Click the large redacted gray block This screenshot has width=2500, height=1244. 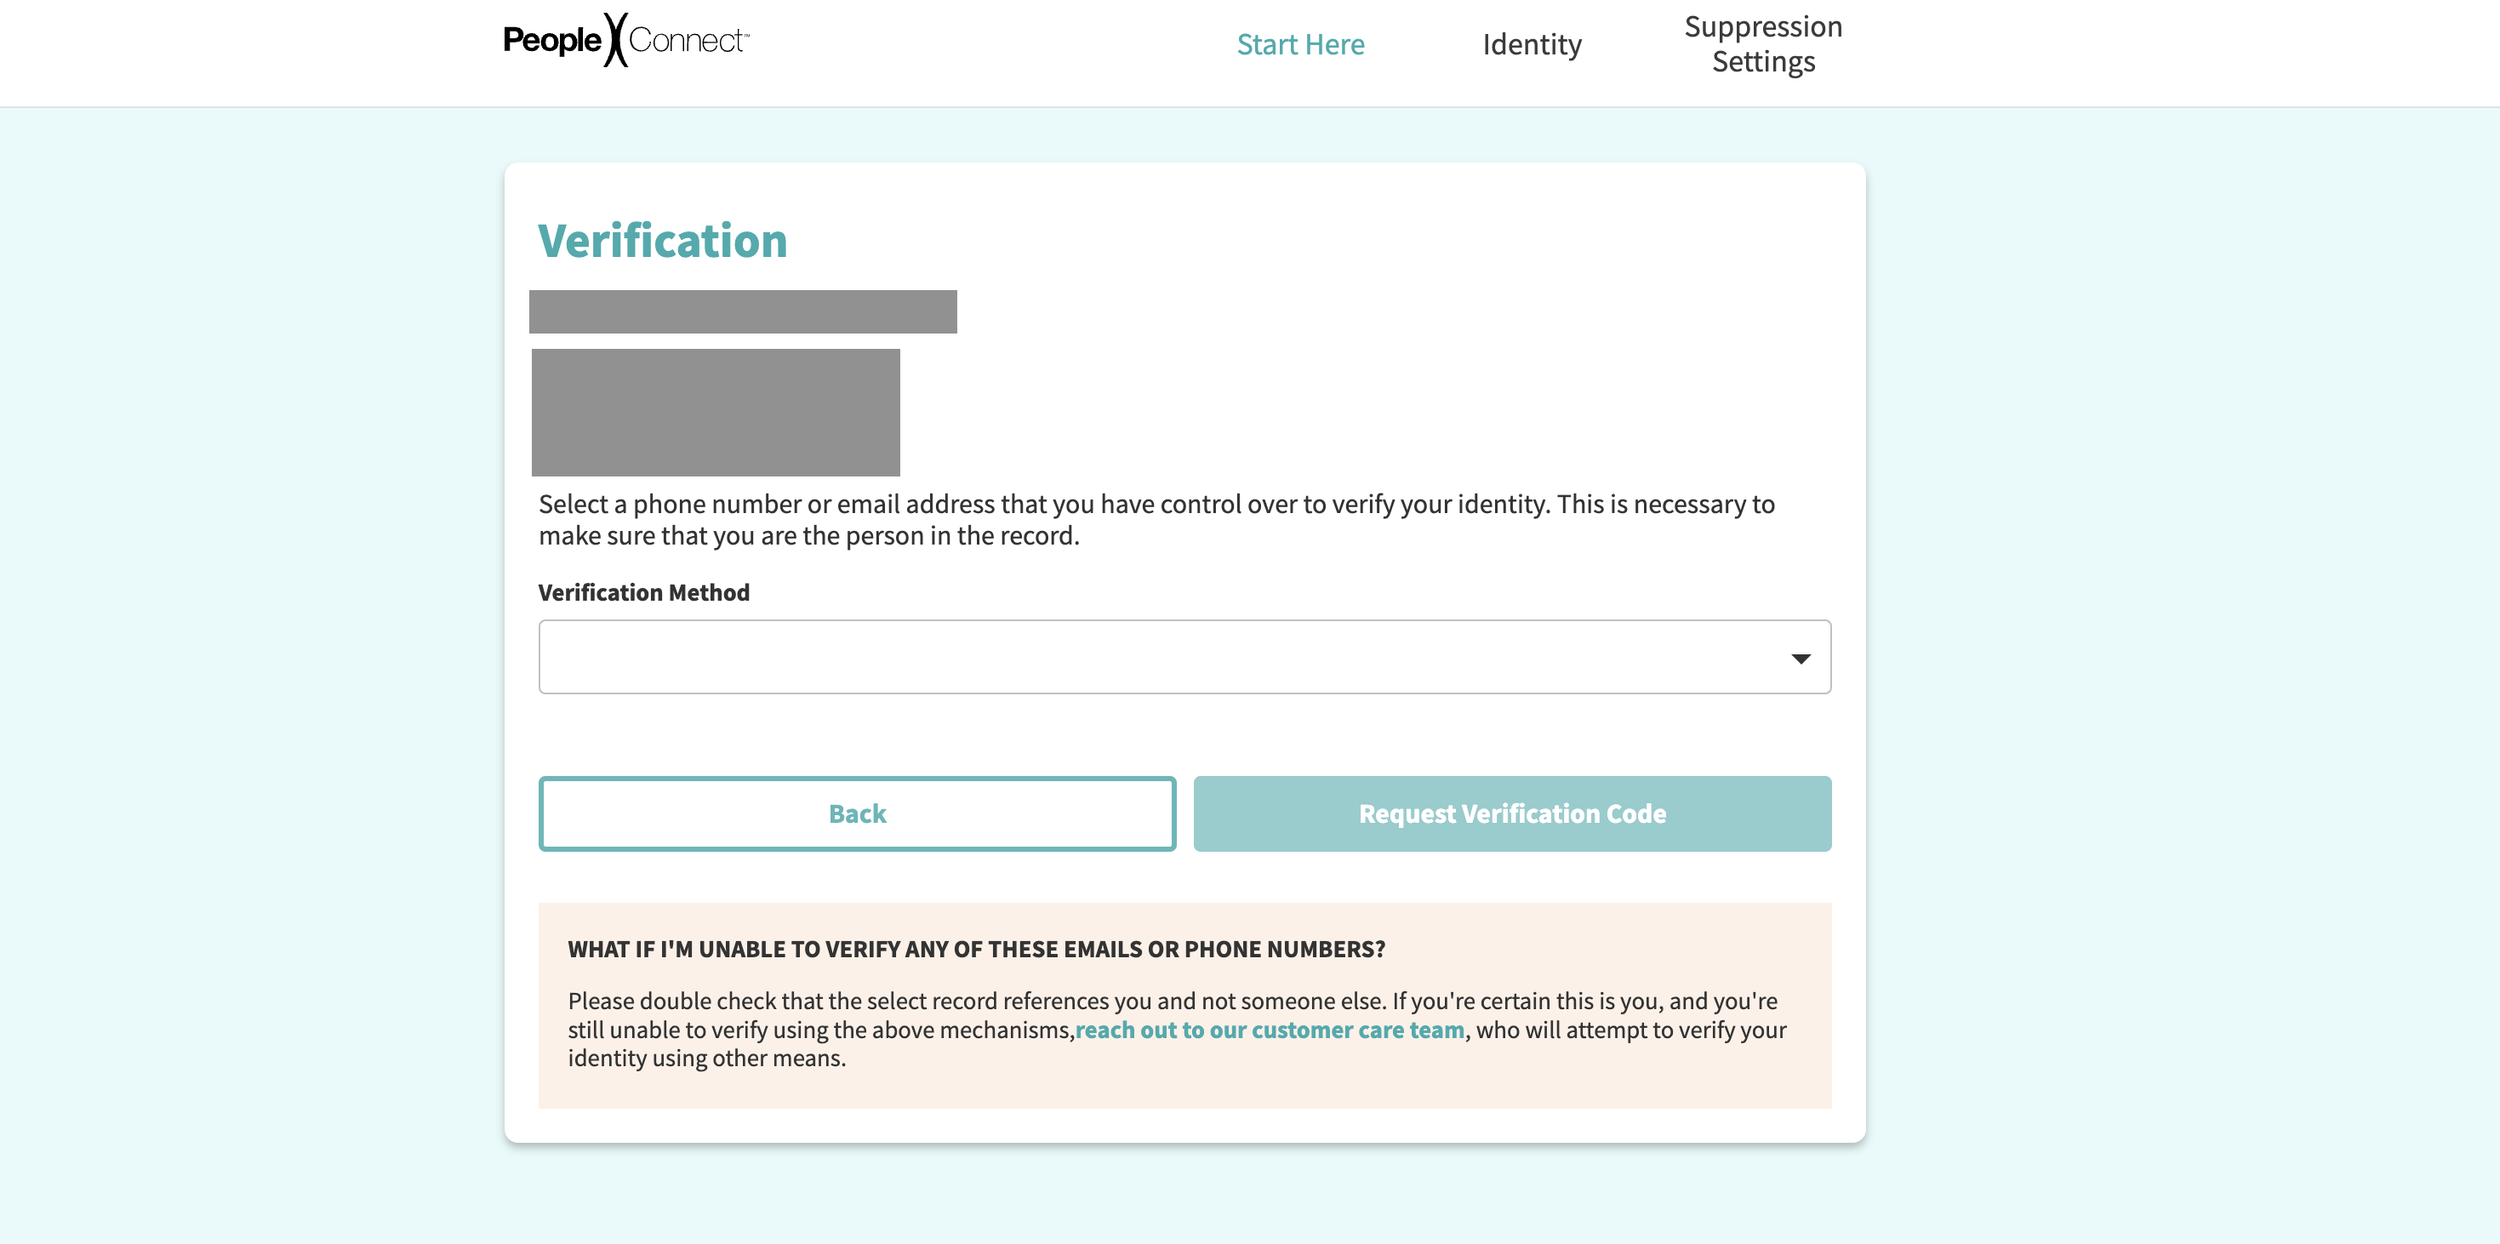pos(715,412)
